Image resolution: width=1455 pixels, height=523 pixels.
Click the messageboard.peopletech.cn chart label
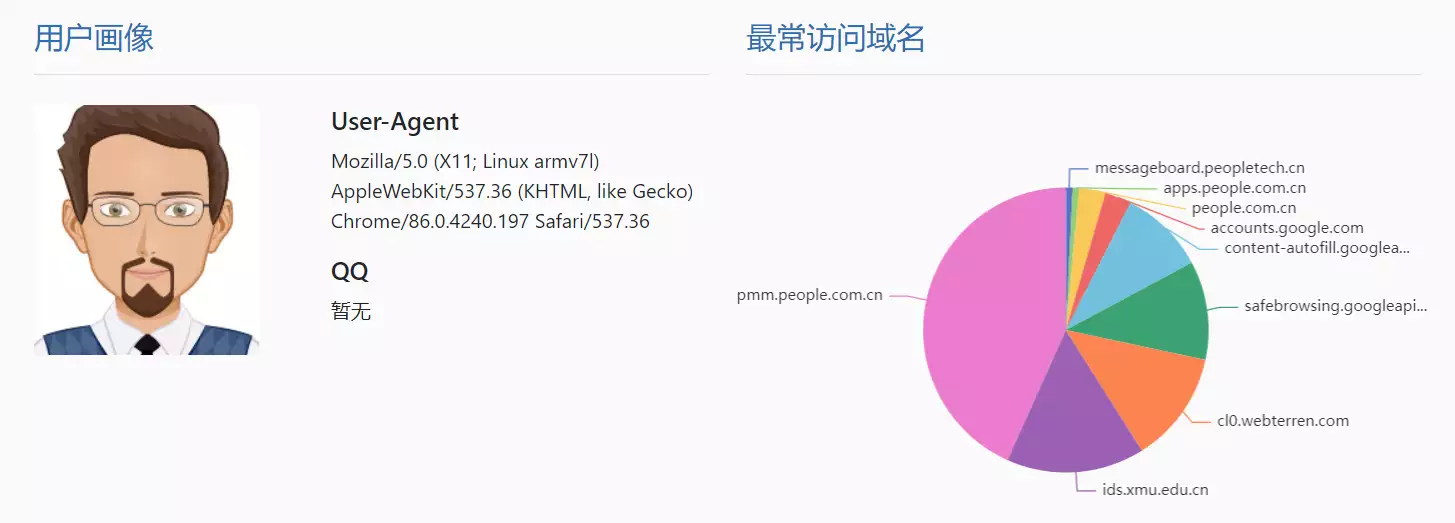click(x=1199, y=168)
